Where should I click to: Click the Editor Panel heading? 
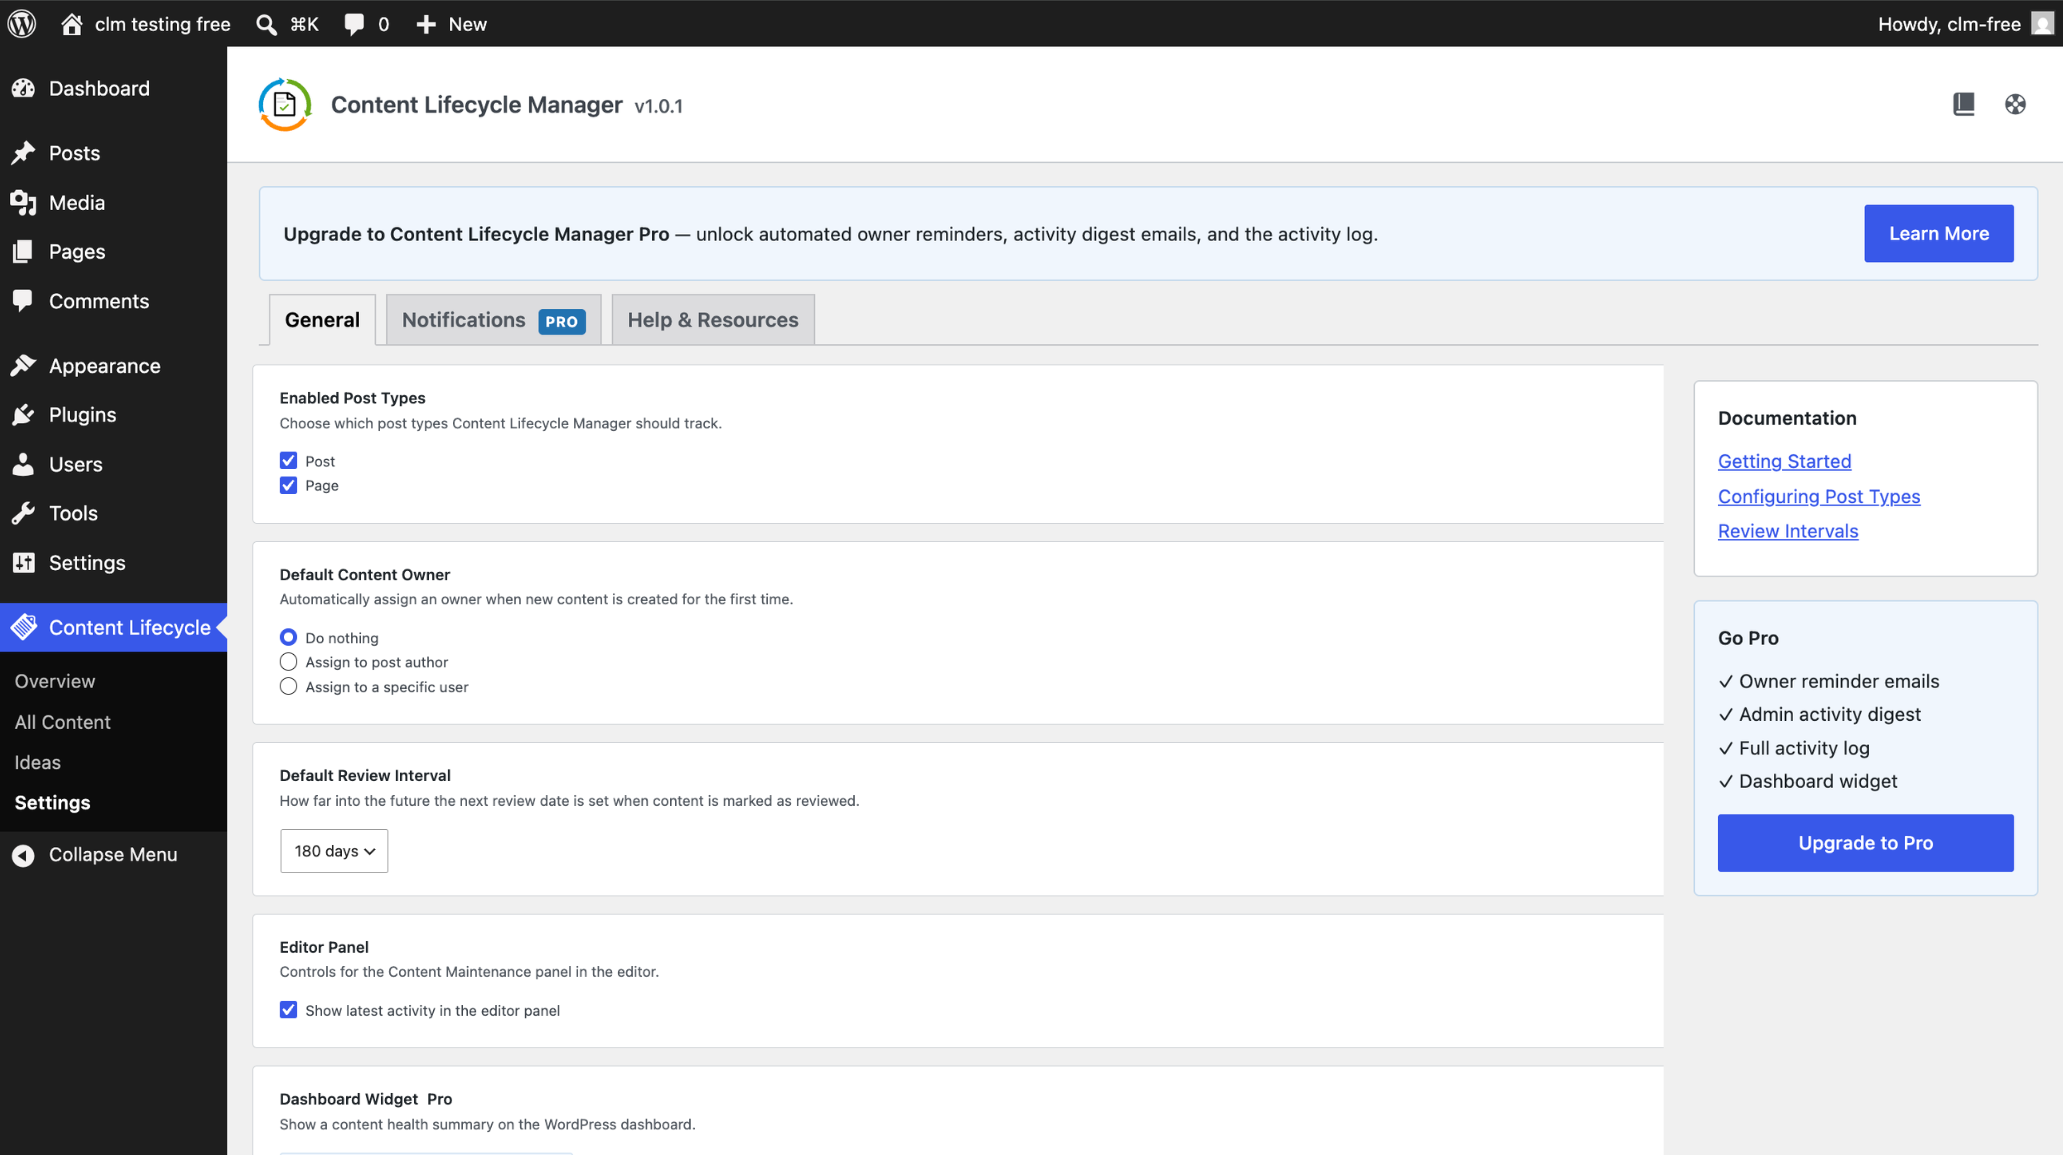(324, 947)
